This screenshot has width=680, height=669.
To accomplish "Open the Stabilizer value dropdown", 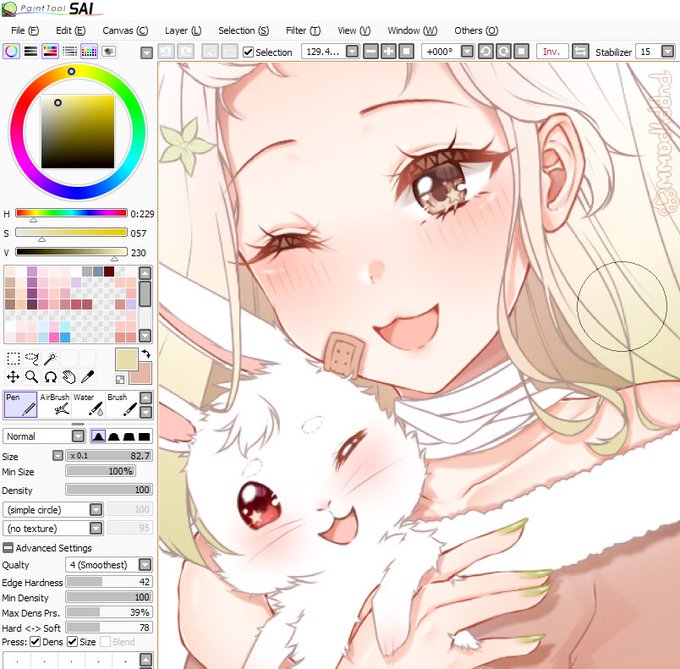I will click(x=667, y=52).
